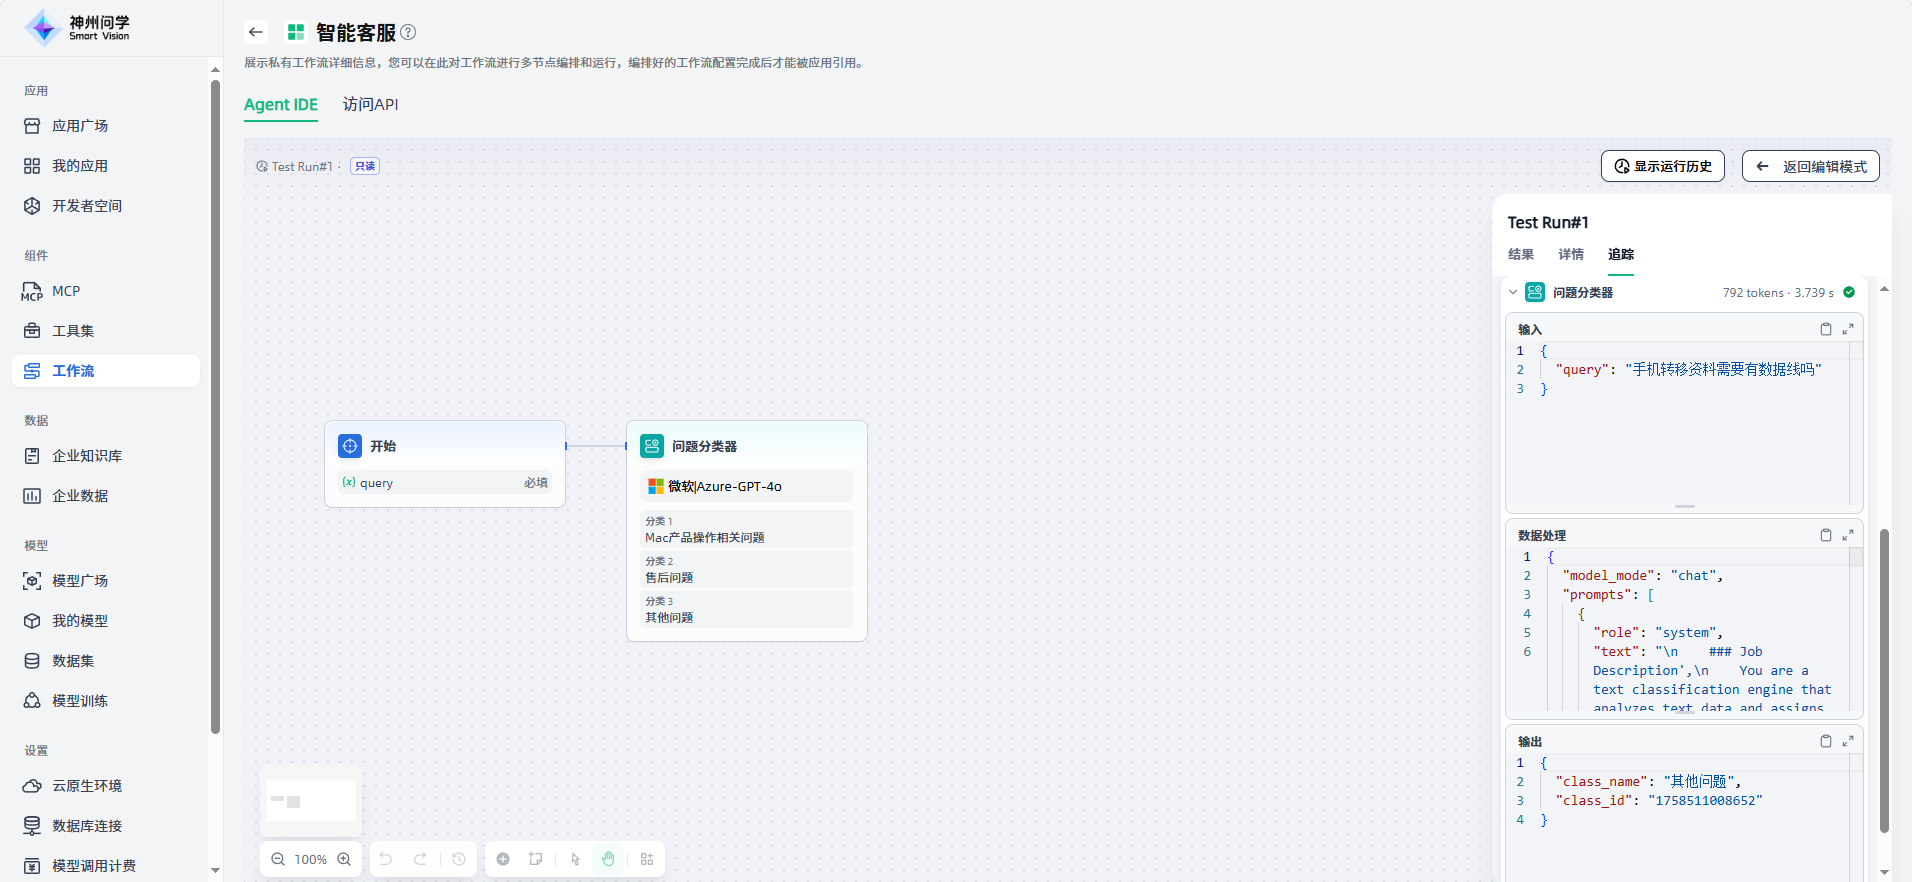Click the back arrow beside 智能客服
Image resolution: width=1912 pixels, height=882 pixels.
[x=256, y=32]
